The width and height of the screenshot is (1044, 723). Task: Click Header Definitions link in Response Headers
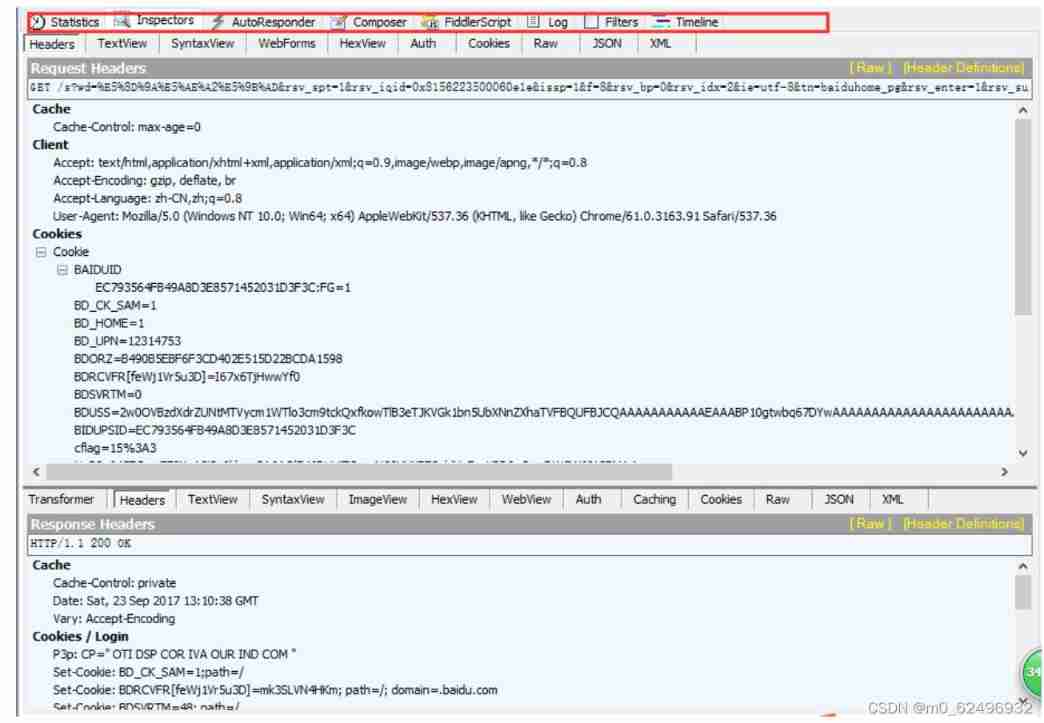pos(963,524)
